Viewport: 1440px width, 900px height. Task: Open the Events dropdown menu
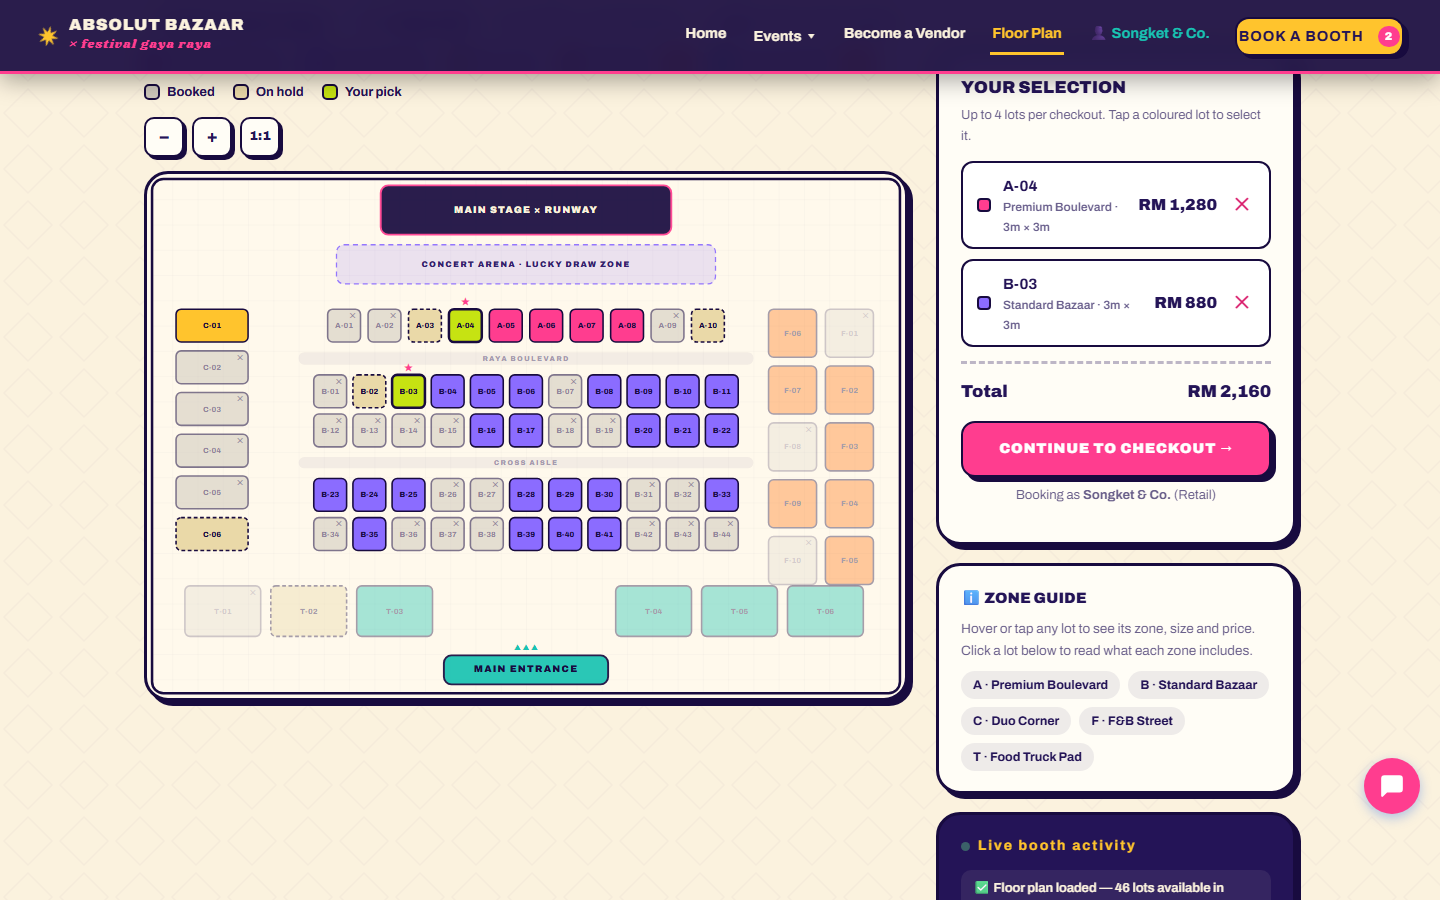[784, 36]
